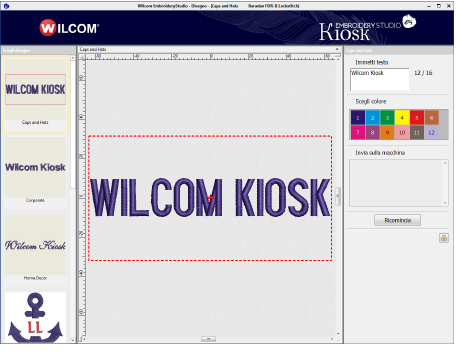
Task: Pick color 5 red swatch
Action: [417, 118]
